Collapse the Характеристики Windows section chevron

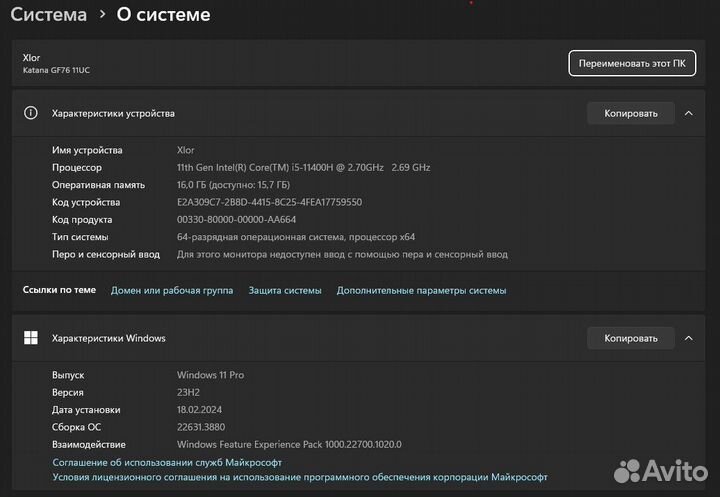pyautogui.click(x=688, y=338)
